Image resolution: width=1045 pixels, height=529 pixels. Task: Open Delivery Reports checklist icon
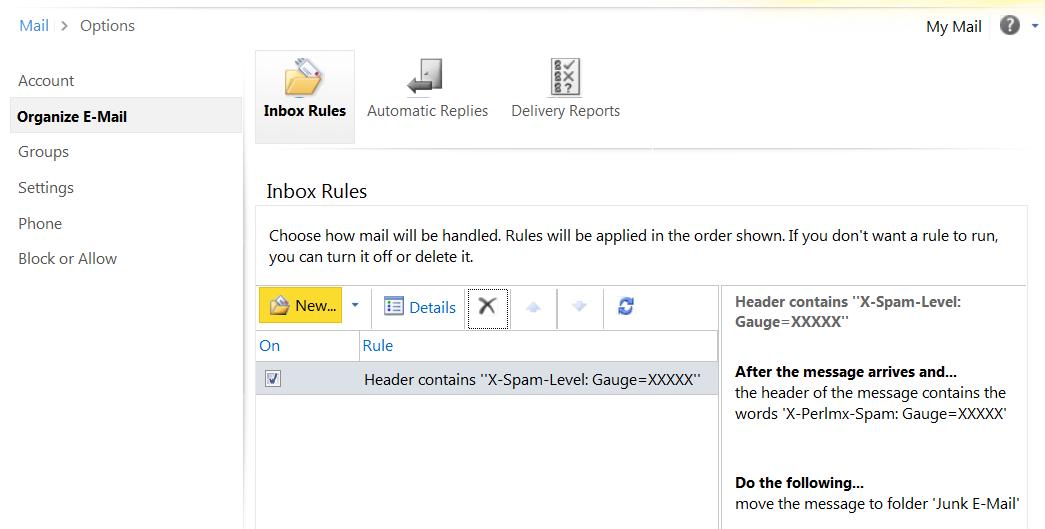point(565,77)
